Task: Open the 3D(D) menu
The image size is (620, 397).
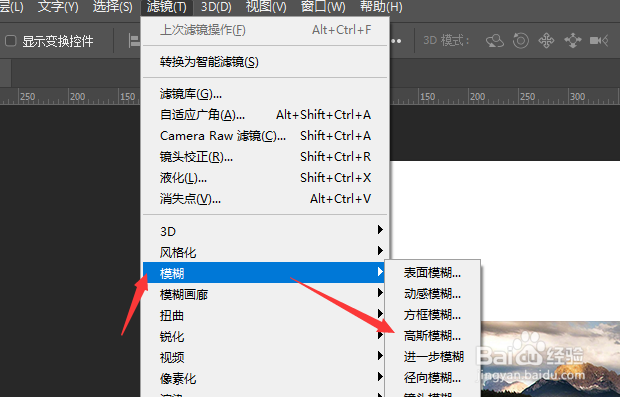Action: [216, 7]
